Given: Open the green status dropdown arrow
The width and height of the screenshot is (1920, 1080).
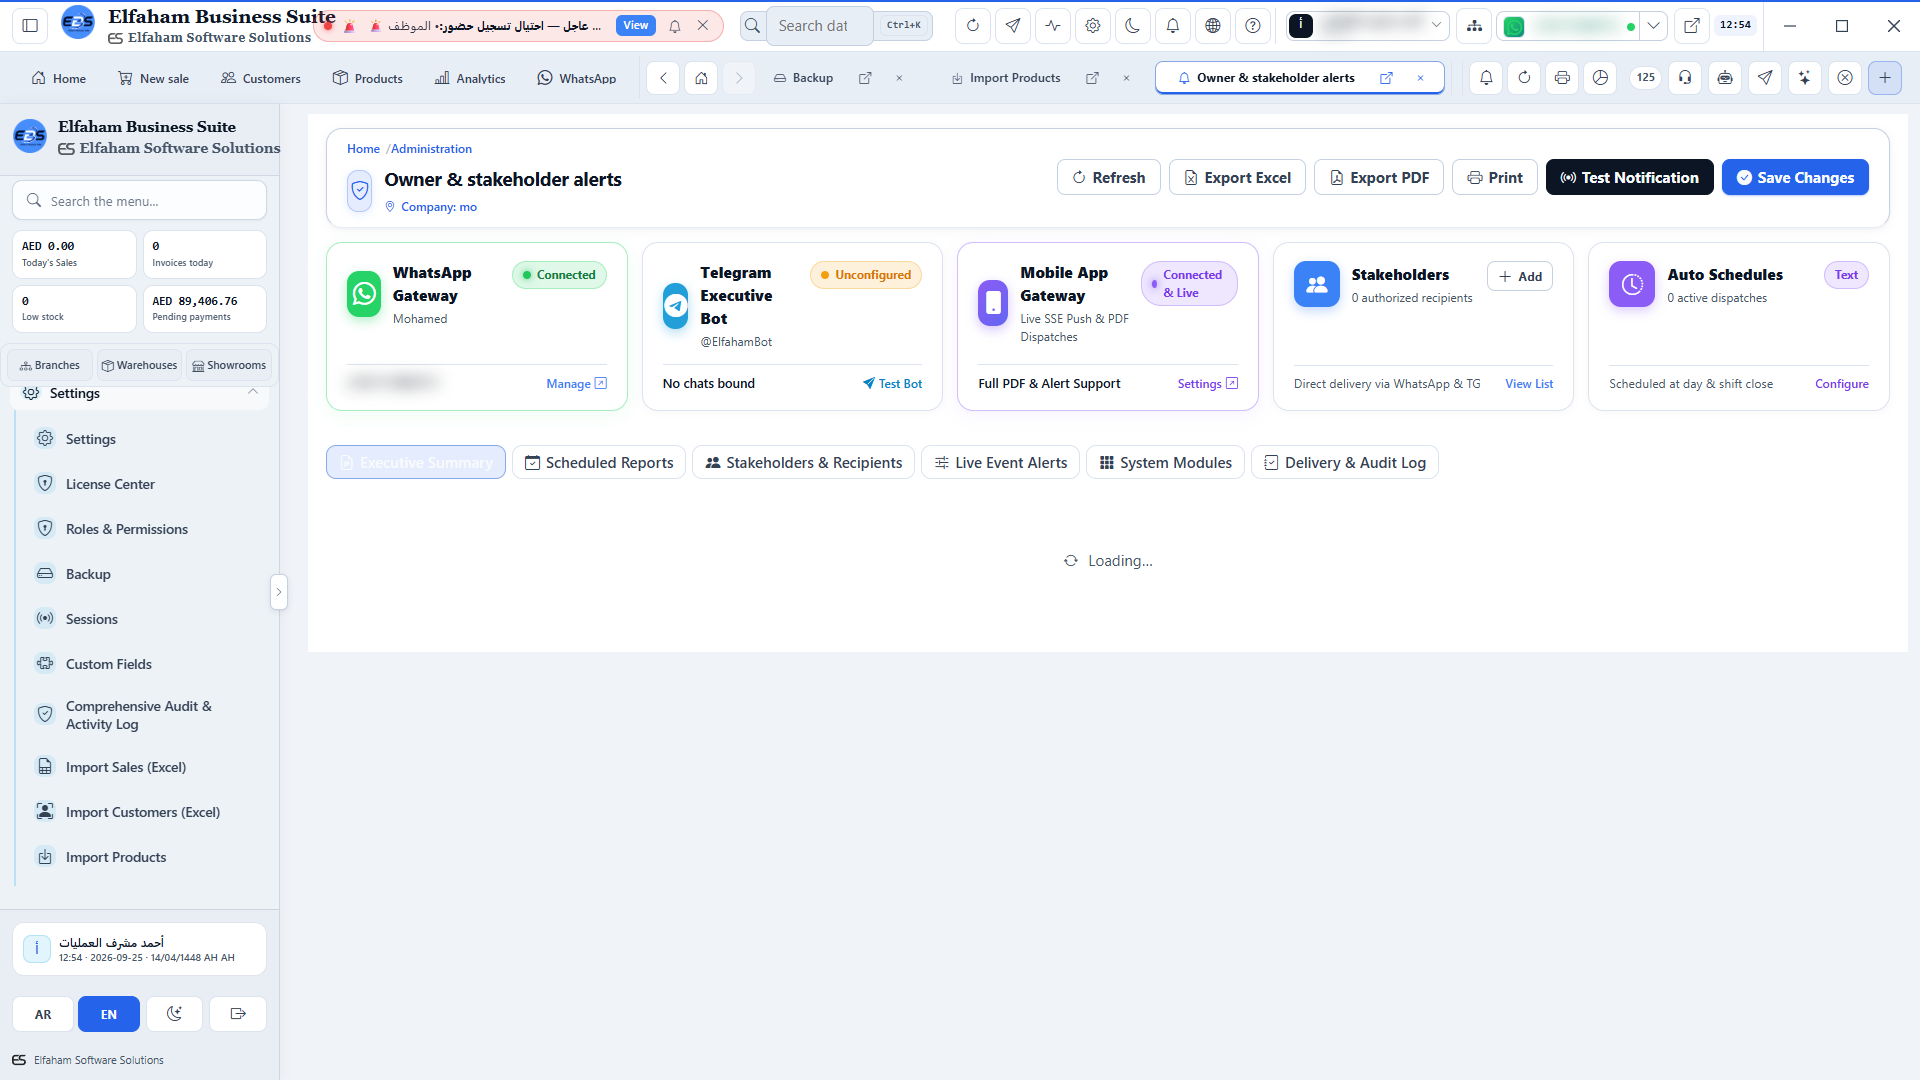Looking at the screenshot, I should click(x=1654, y=26).
